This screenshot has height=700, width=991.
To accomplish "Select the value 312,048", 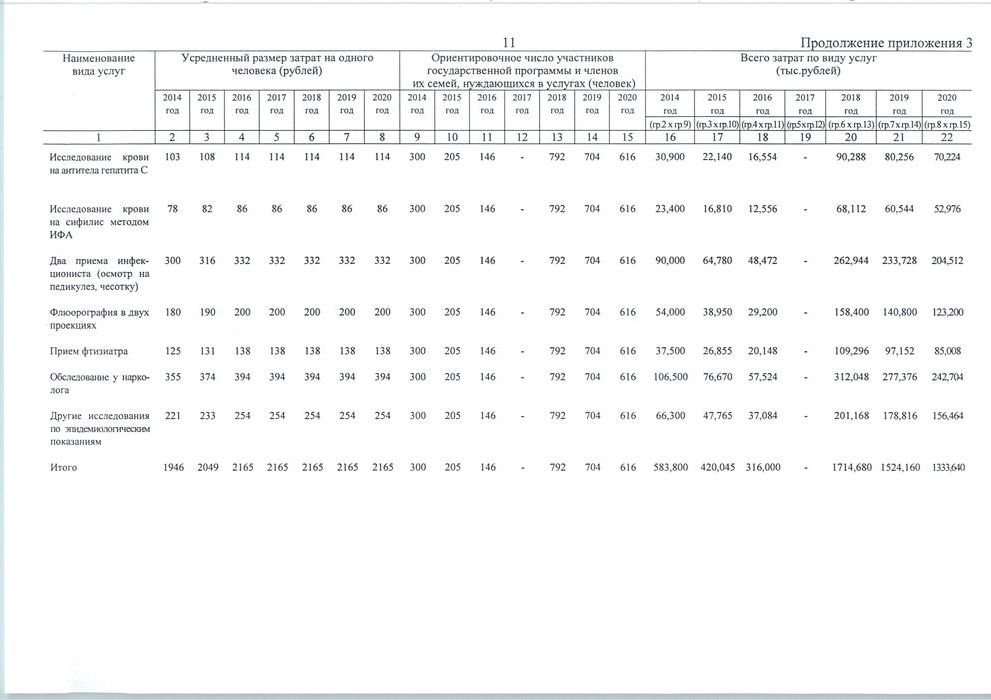I will 851,377.
